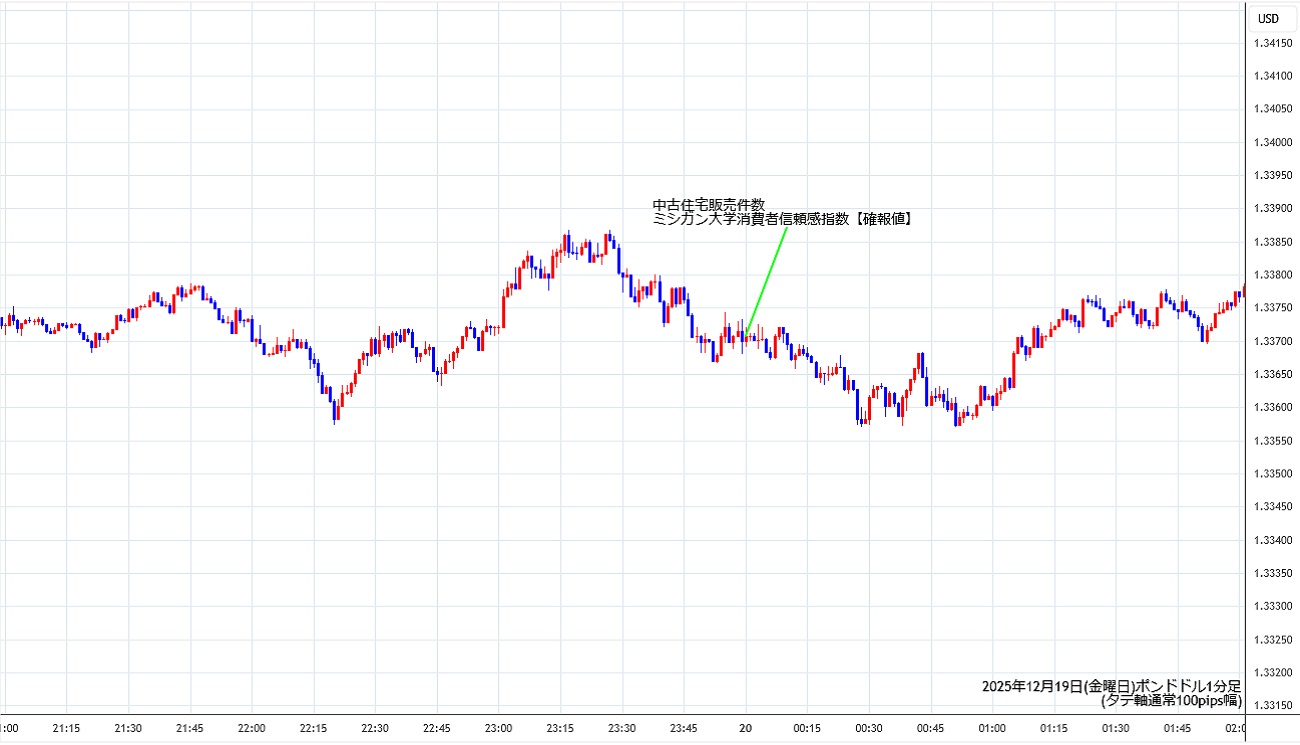Click the 22:00 time axis label
1300x745 pixels.
[252, 729]
